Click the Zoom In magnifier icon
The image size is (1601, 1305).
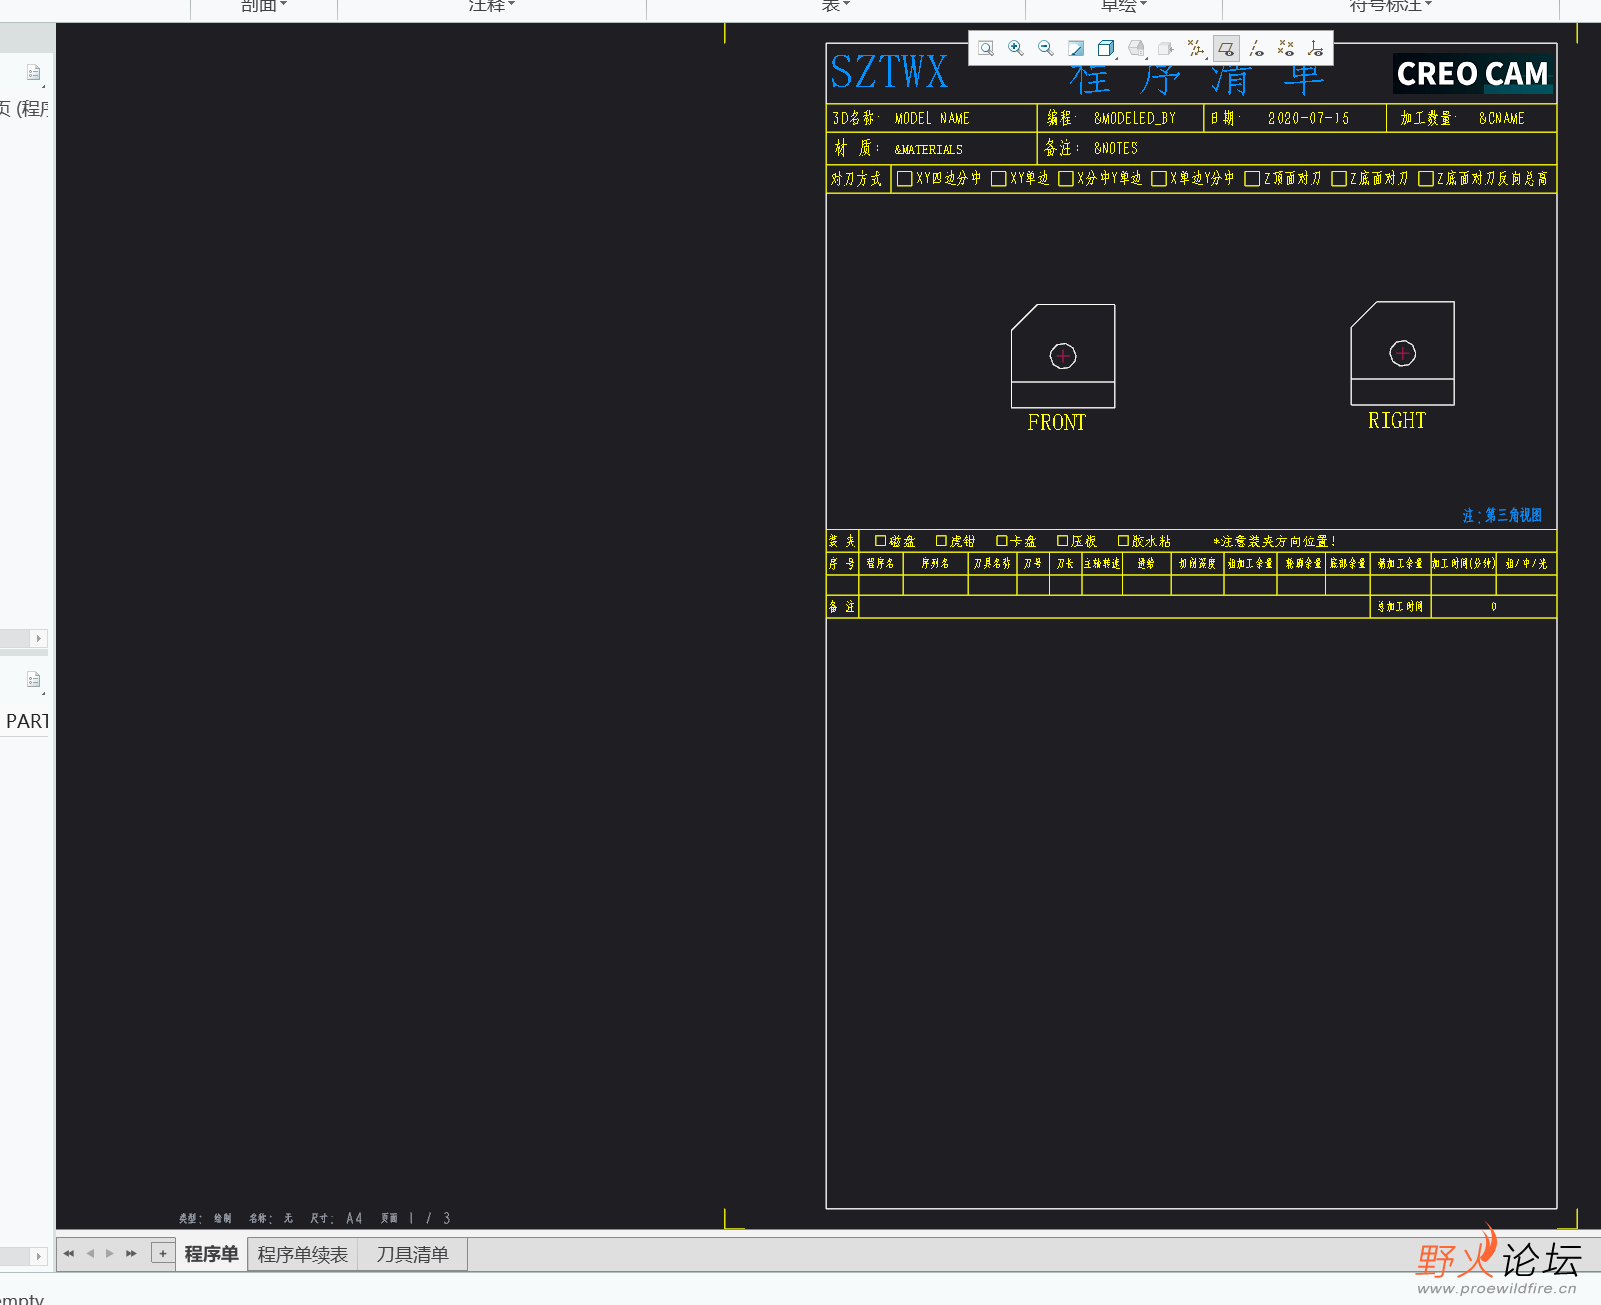pyautogui.click(x=1016, y=48)
